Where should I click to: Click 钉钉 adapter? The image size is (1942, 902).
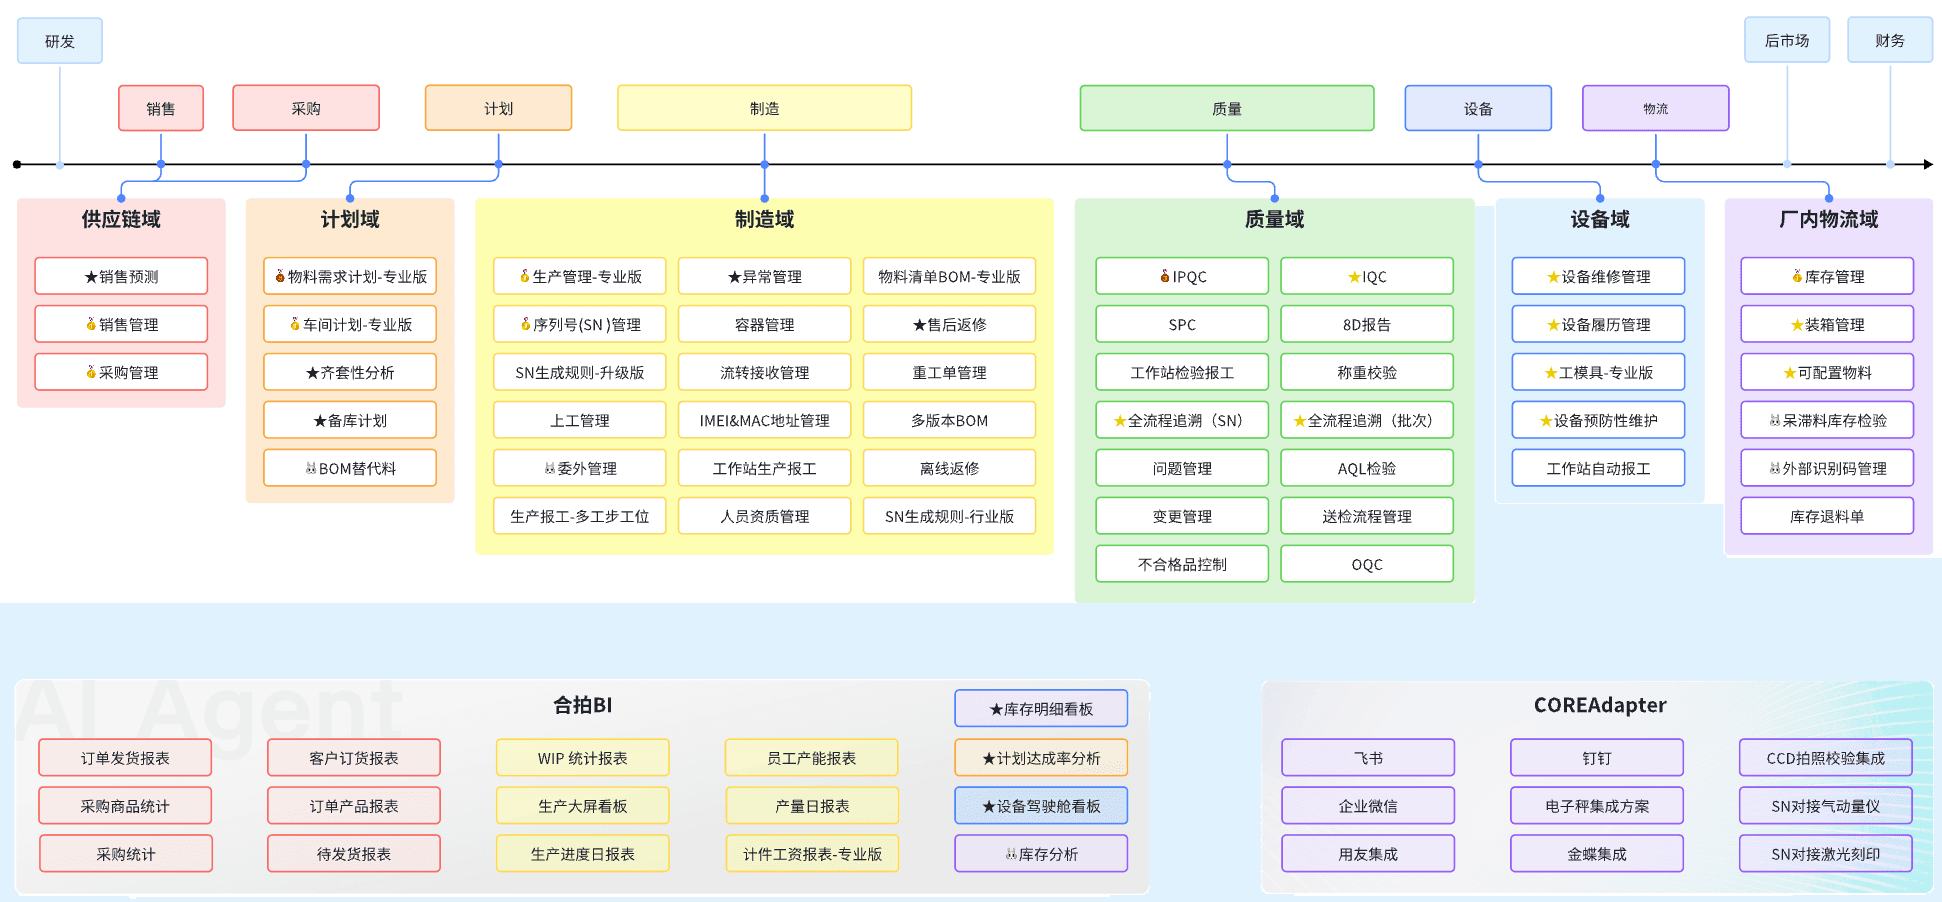click(1597, 758)
